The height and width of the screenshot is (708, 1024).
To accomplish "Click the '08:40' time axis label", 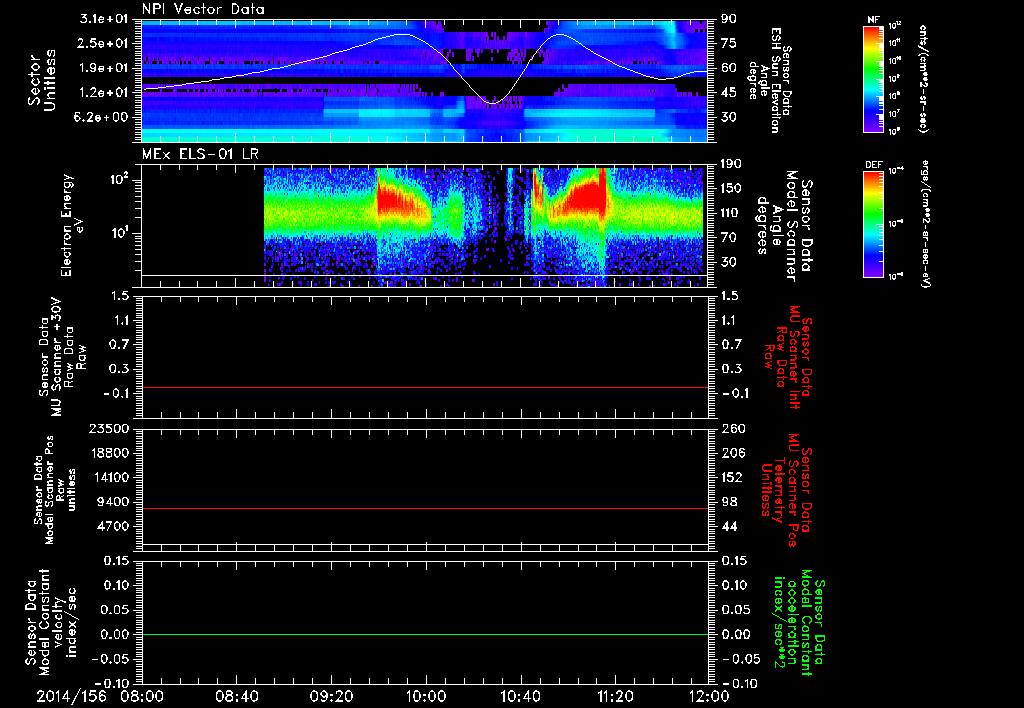I will 236,696.
